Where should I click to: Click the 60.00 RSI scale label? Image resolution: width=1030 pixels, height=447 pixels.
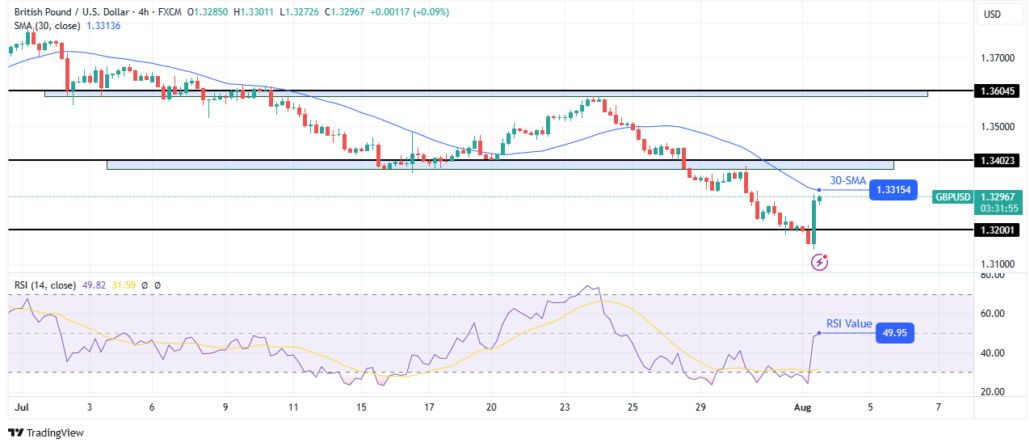tap(991, 314)
